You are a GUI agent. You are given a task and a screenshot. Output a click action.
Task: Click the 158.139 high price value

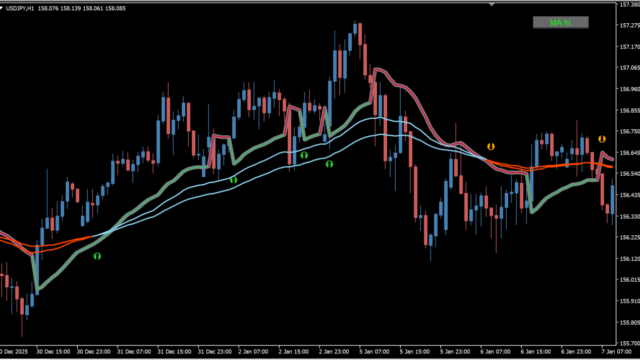point(70,8)
